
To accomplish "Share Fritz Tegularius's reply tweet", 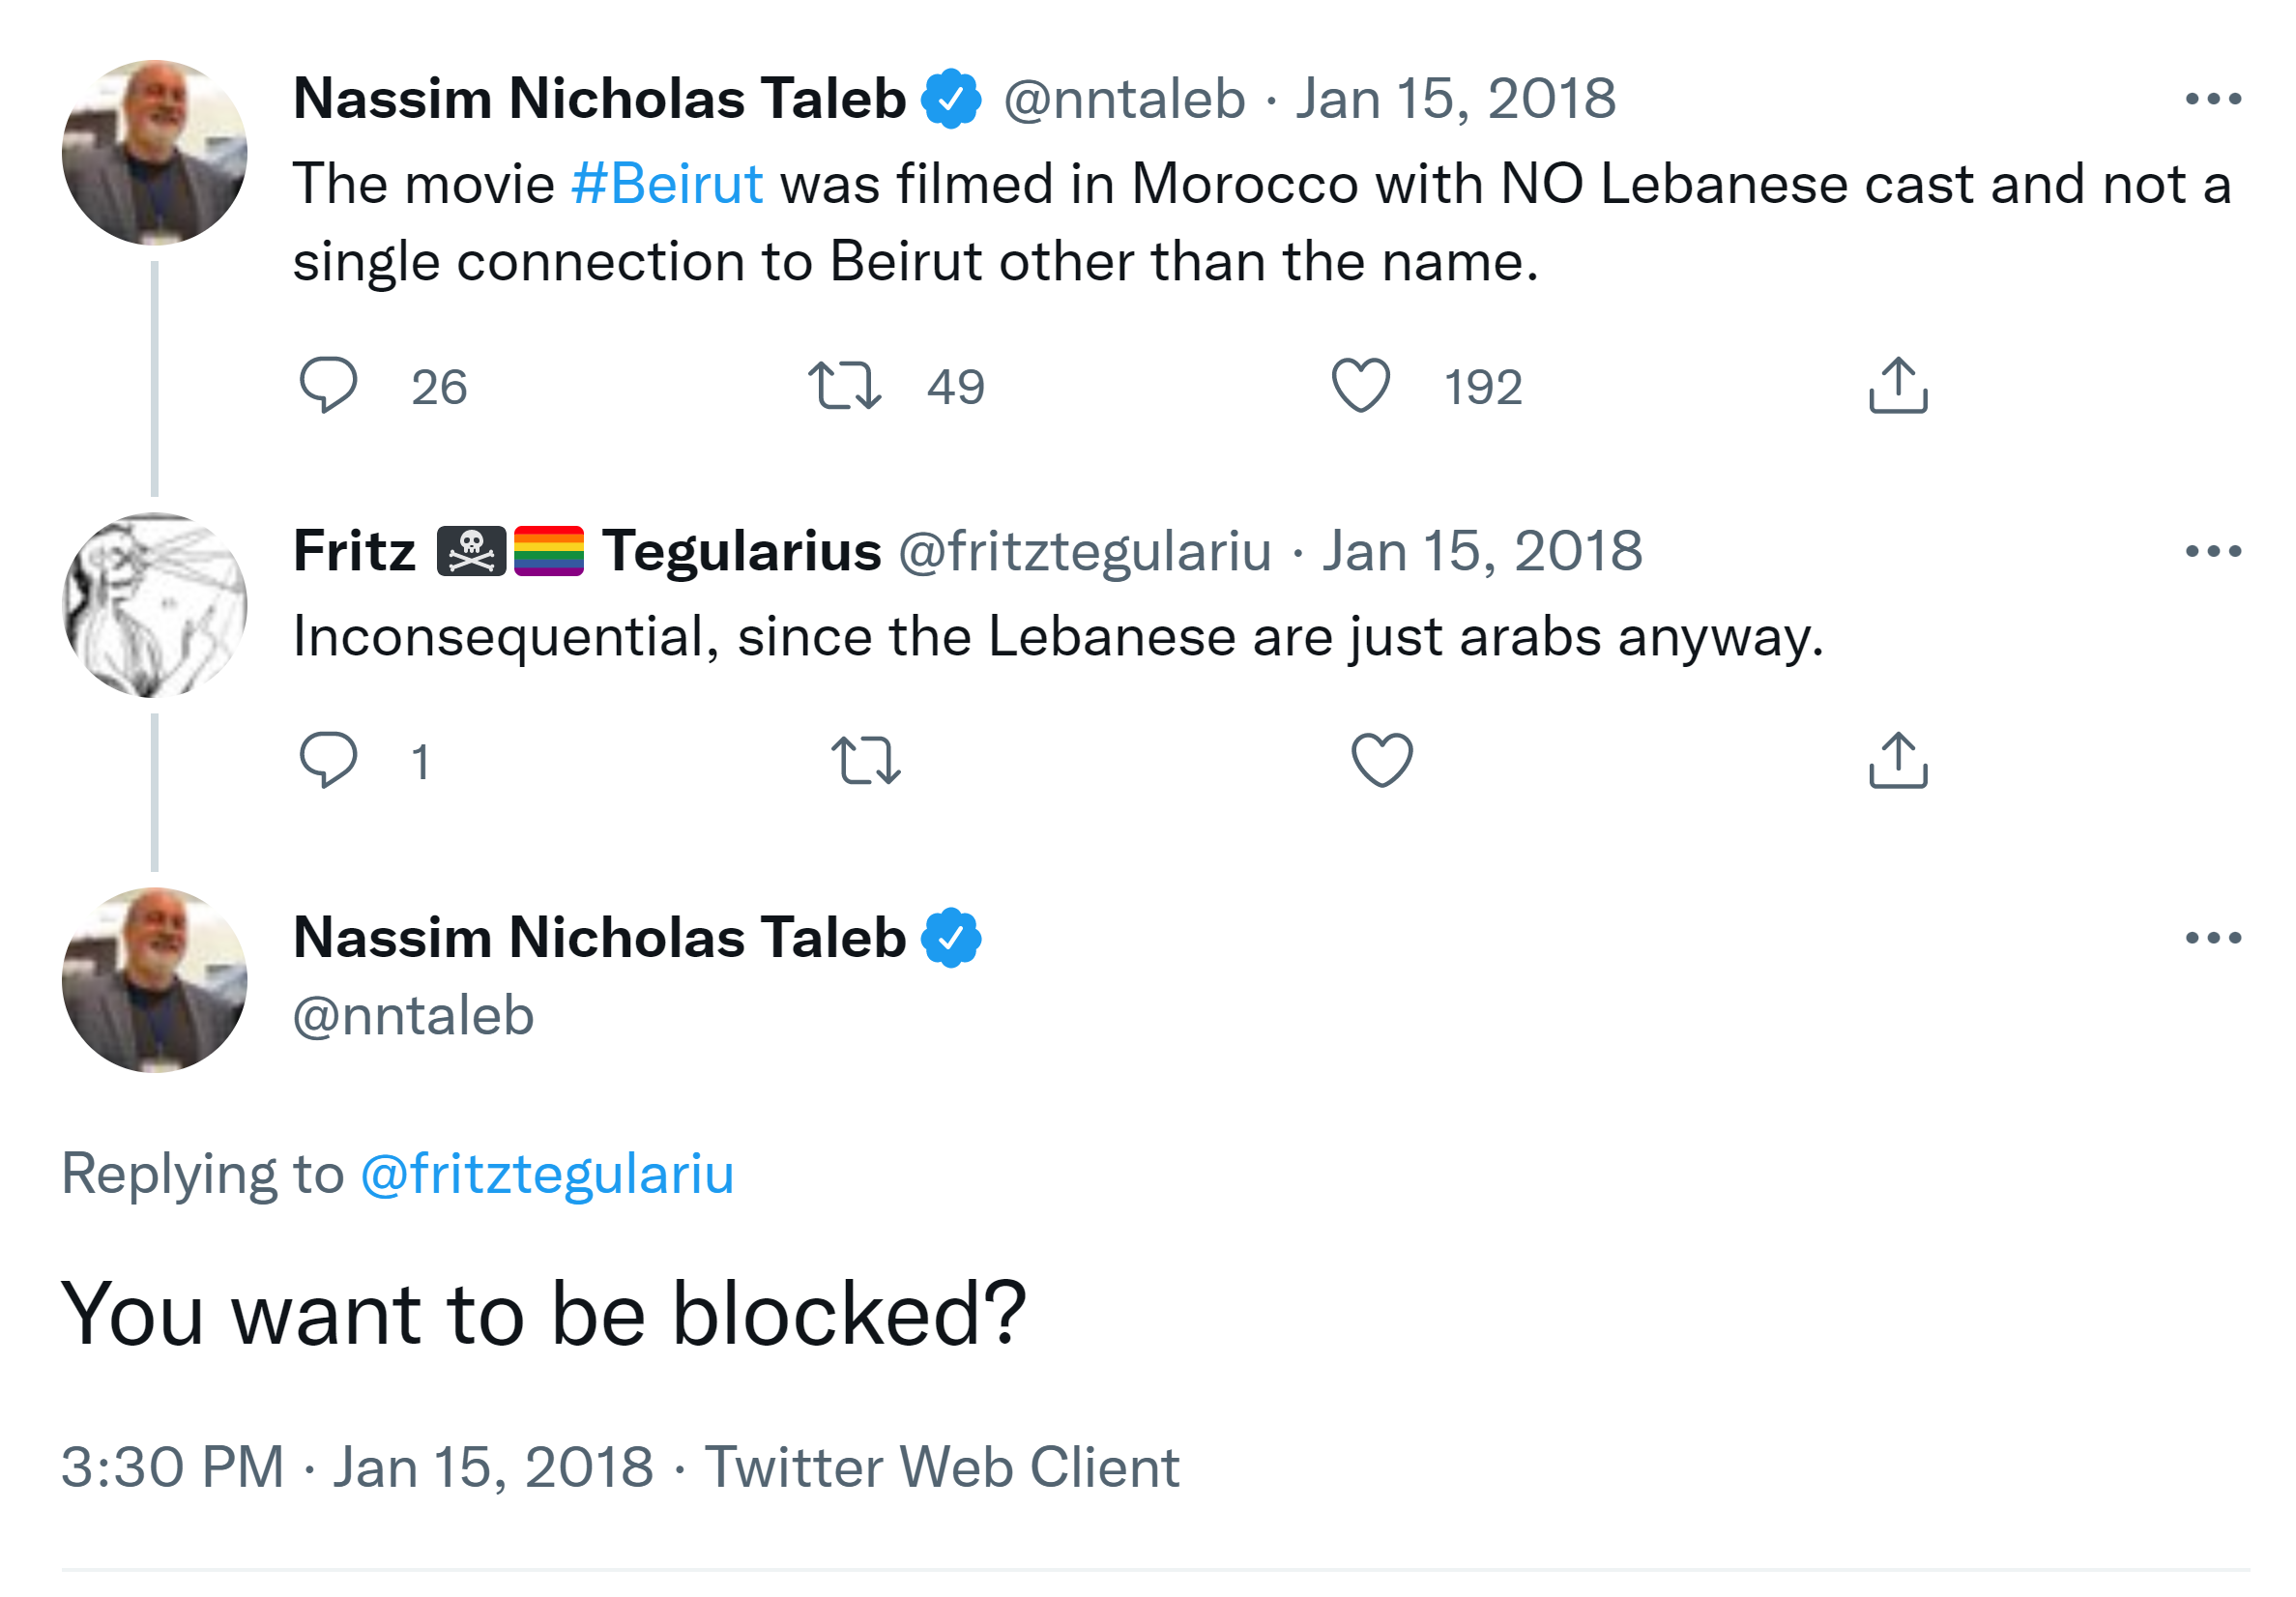I will point(1897,760).
